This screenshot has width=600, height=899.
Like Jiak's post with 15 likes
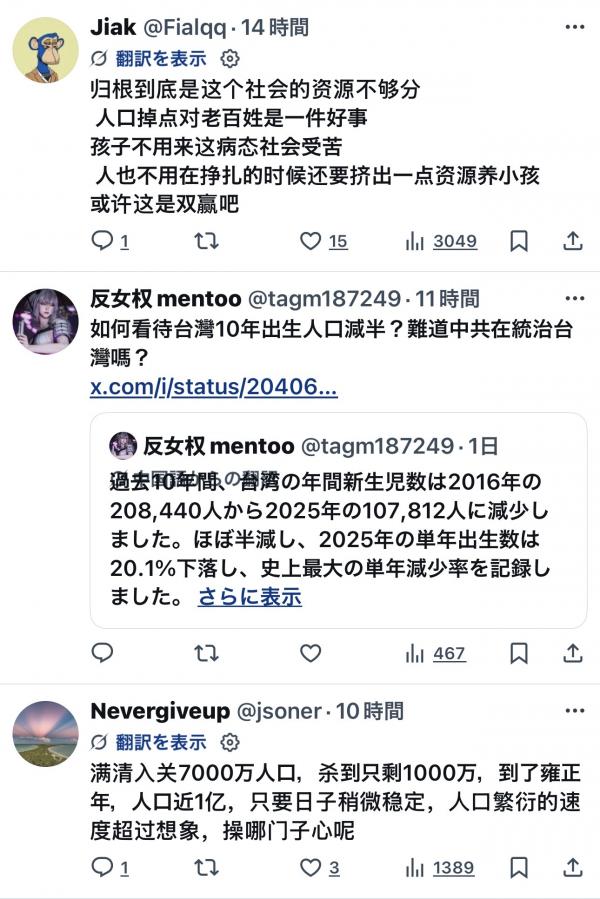tap(324, 241)
